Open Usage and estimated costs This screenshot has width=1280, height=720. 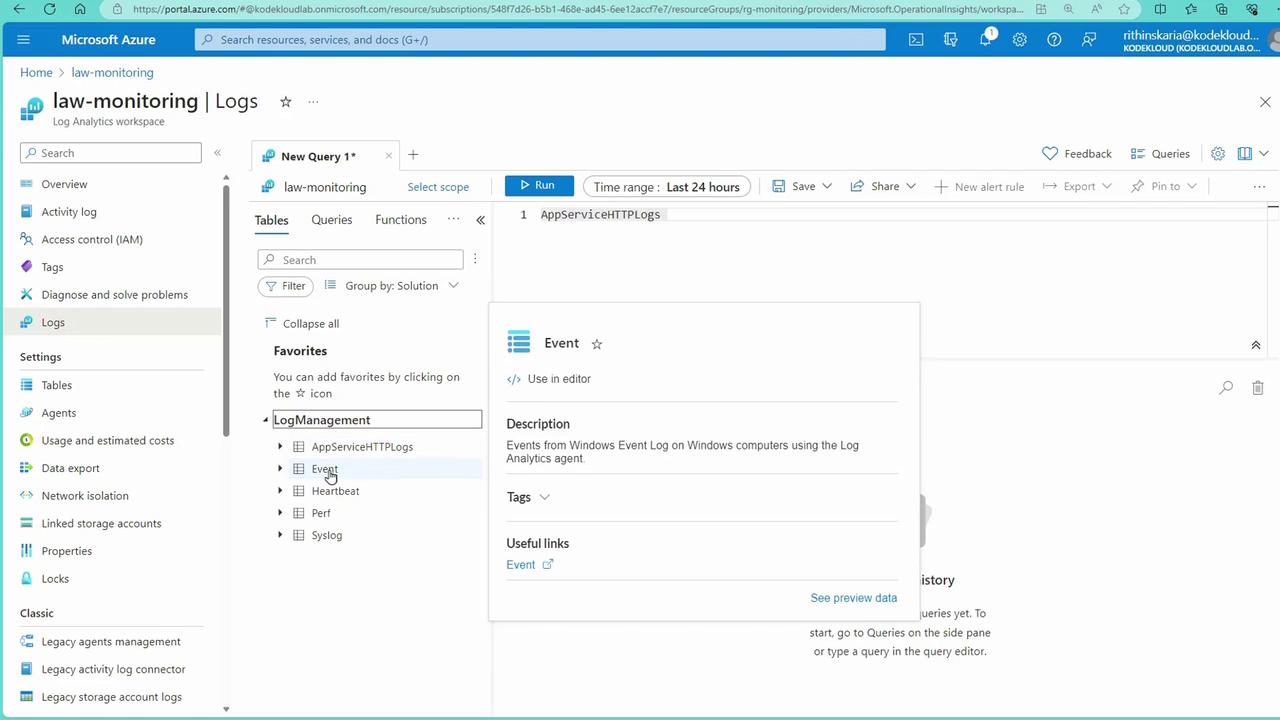click(x=108, y=440)
